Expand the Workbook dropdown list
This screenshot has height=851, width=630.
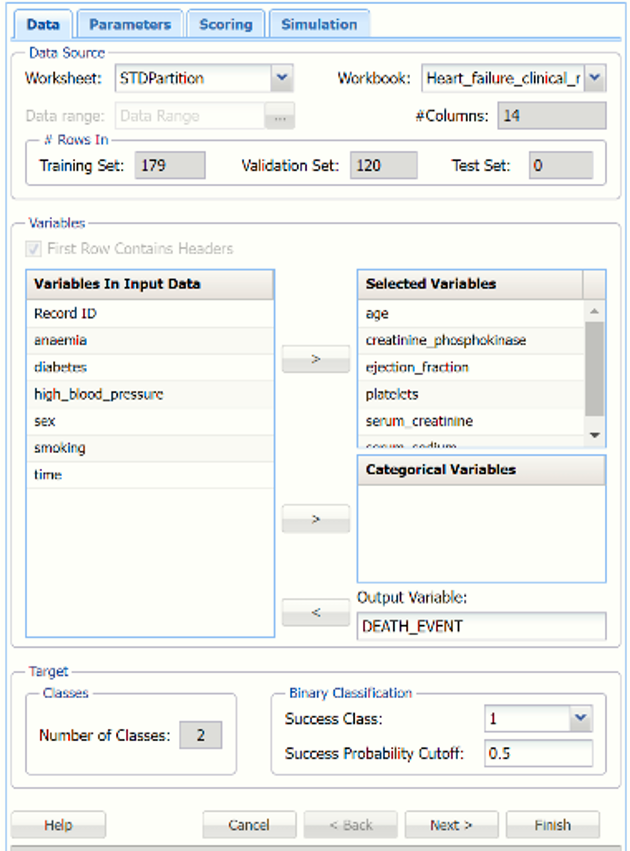pyautogui.click(x=595, y=77)
